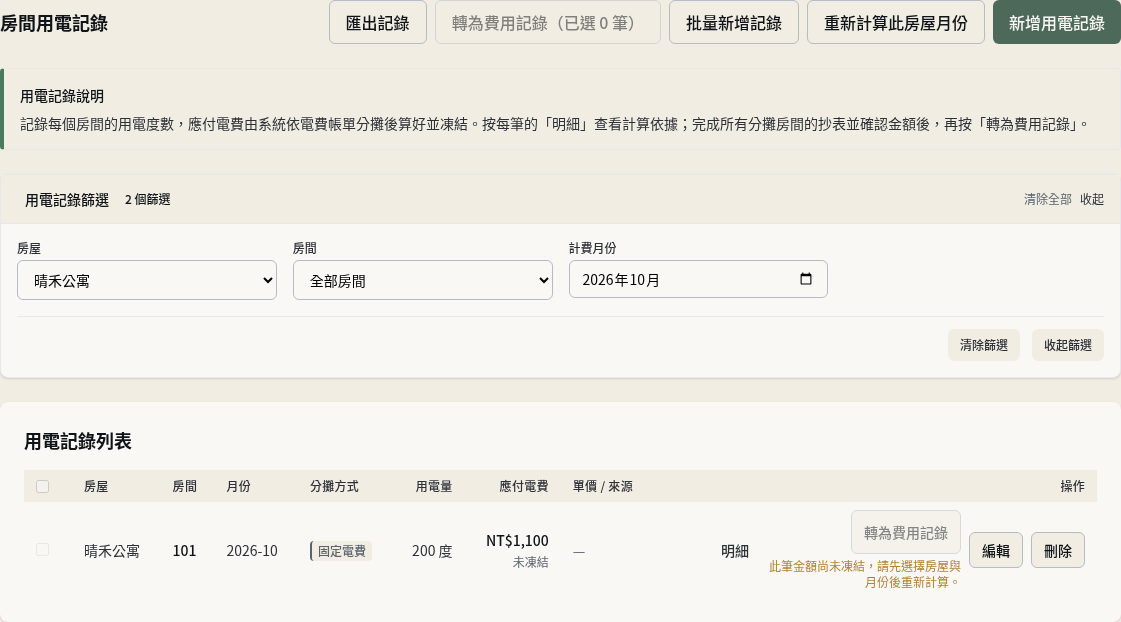1121x622 pixels.
Task: Click 轉為費用記錄 in room 101 row
Action: [x=905, y=533]
